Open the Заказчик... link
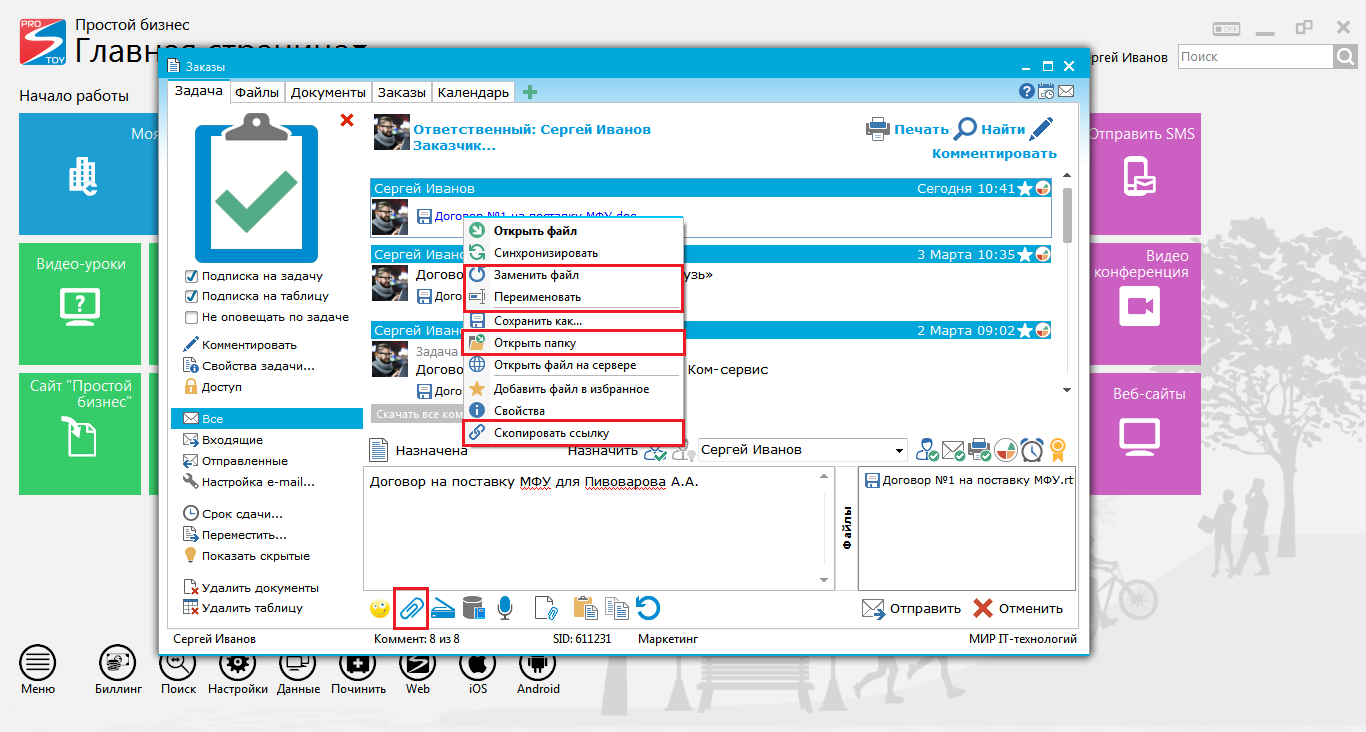 point(454,145)
